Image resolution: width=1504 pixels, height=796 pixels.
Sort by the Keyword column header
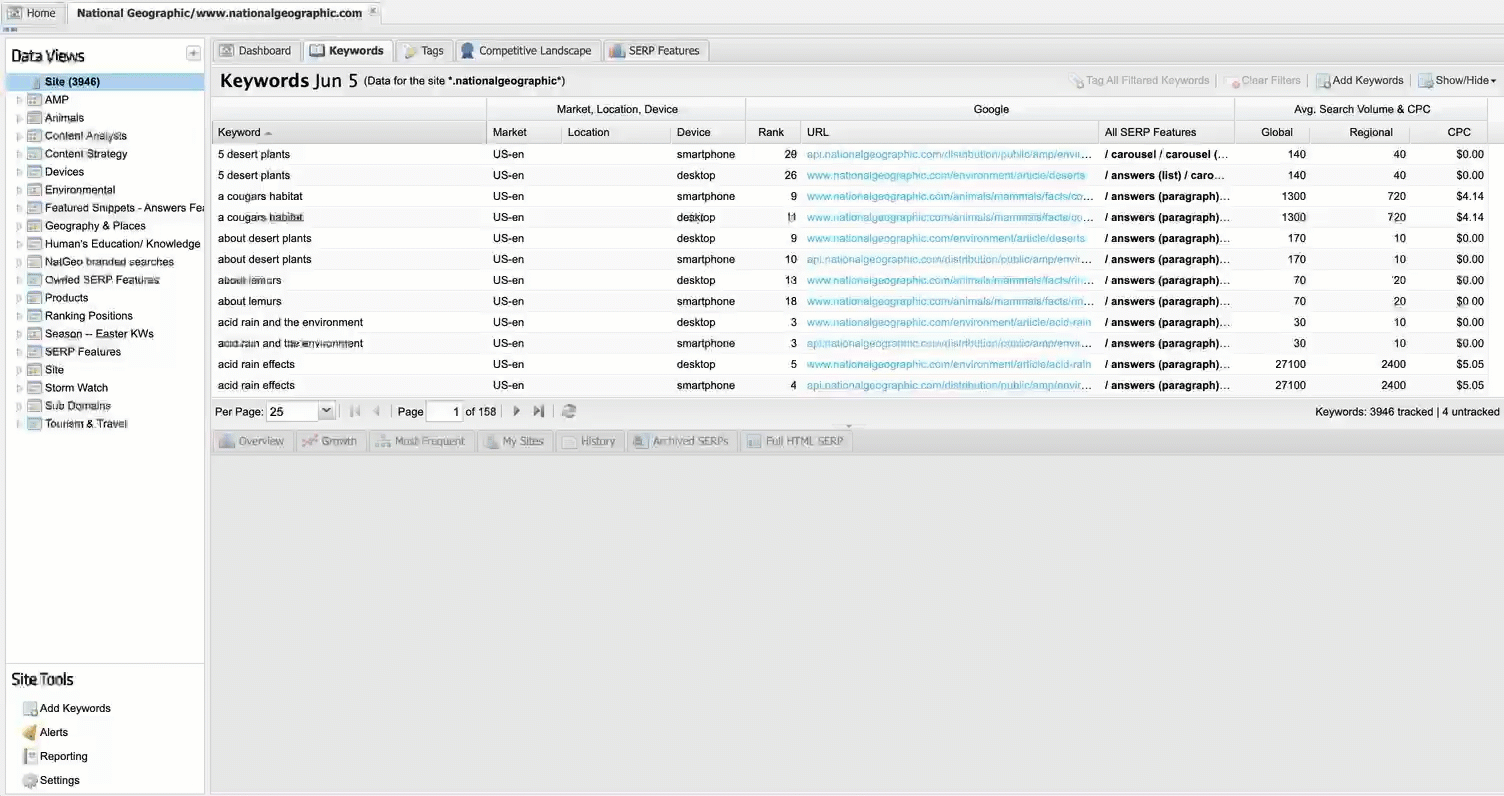(240, 132)
